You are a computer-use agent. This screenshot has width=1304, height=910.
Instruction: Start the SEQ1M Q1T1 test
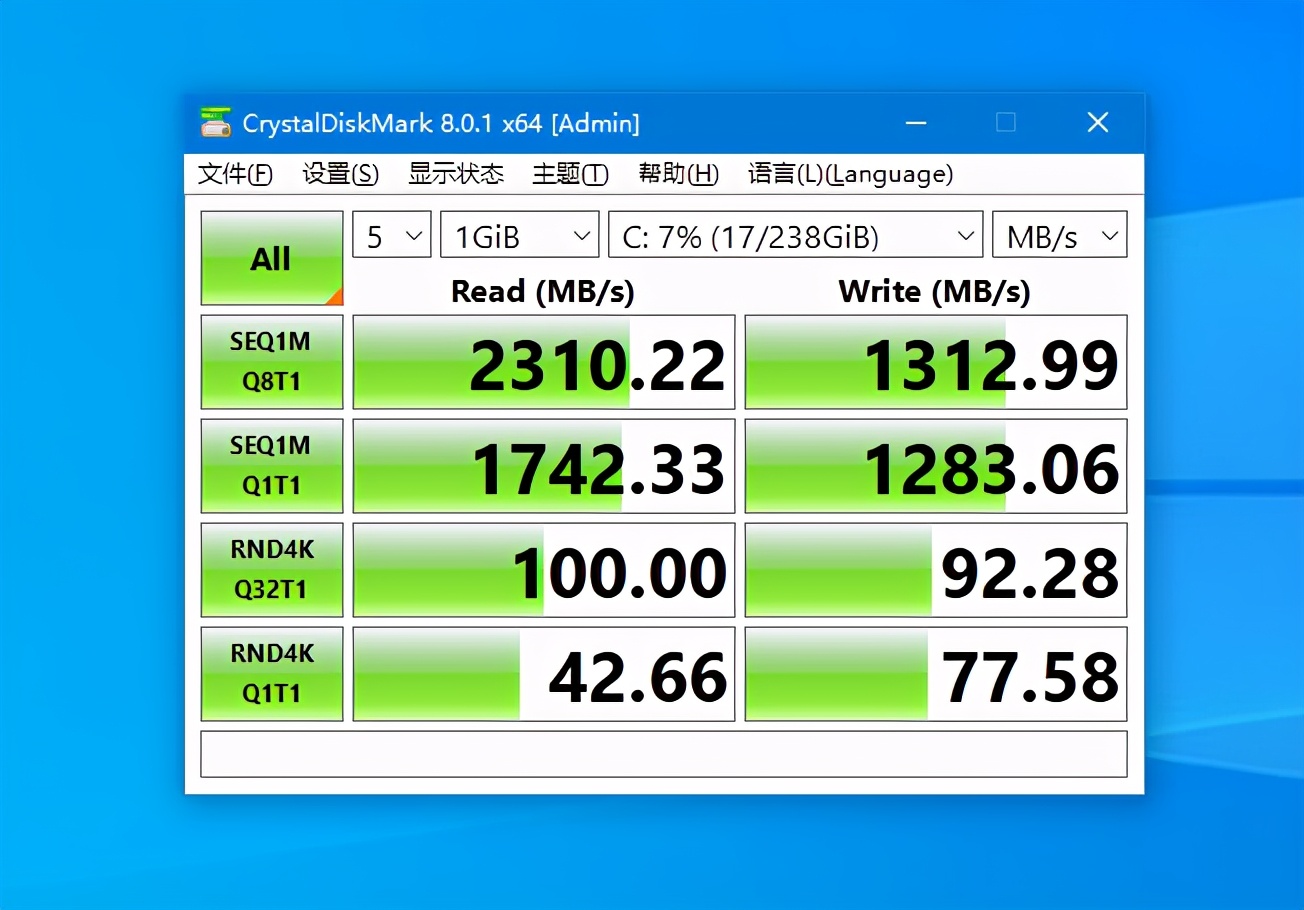(x=272, y=466)
